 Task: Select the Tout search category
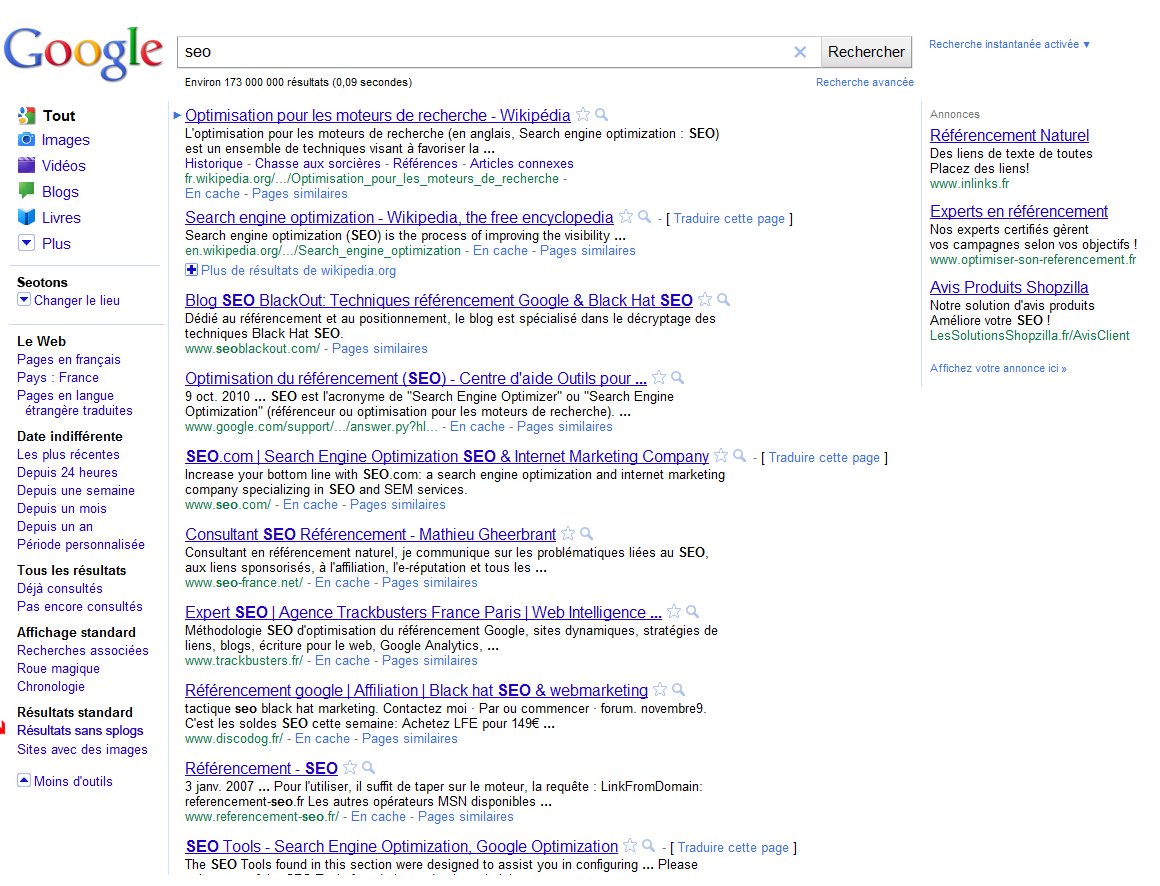[58, 115]
